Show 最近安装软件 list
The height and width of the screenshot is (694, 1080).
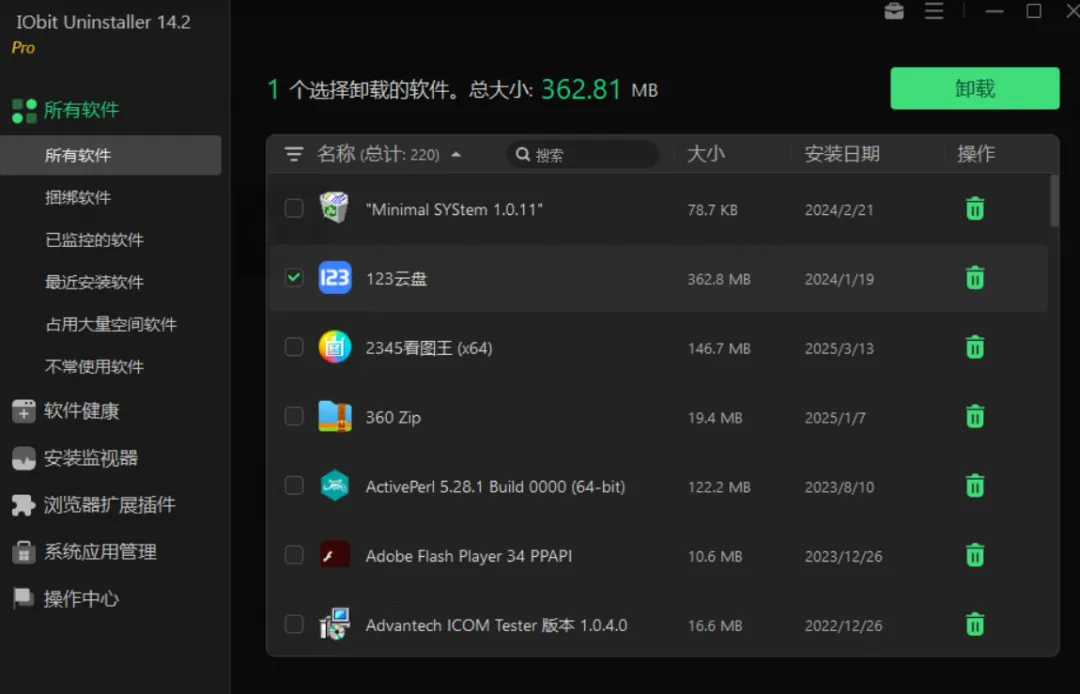point(94,282)
